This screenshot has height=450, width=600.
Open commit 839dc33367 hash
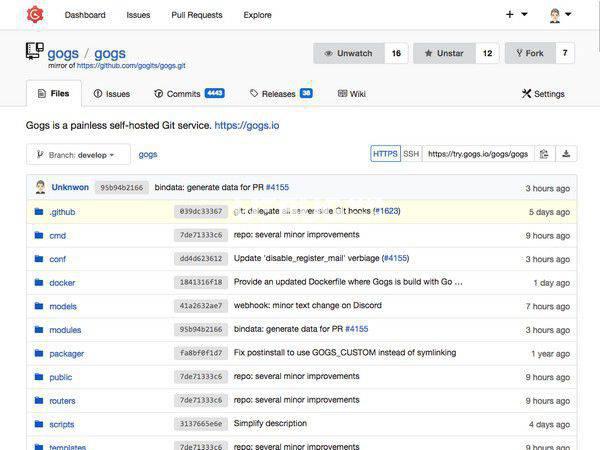click(x=201, y=211)
